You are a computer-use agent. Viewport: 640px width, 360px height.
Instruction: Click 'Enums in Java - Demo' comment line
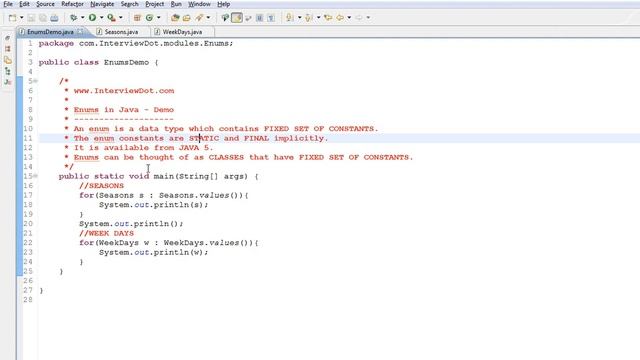coord(124,109)
